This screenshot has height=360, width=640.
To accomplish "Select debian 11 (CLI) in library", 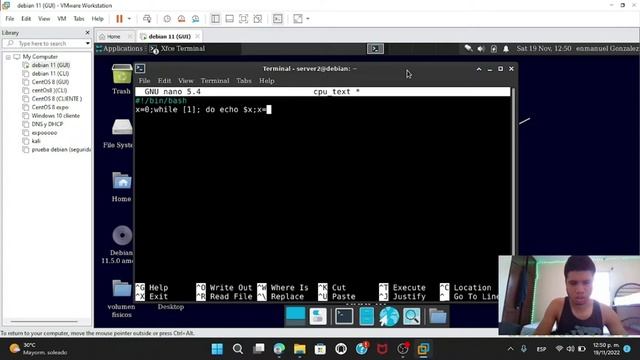I will click(x=50, y=73).
